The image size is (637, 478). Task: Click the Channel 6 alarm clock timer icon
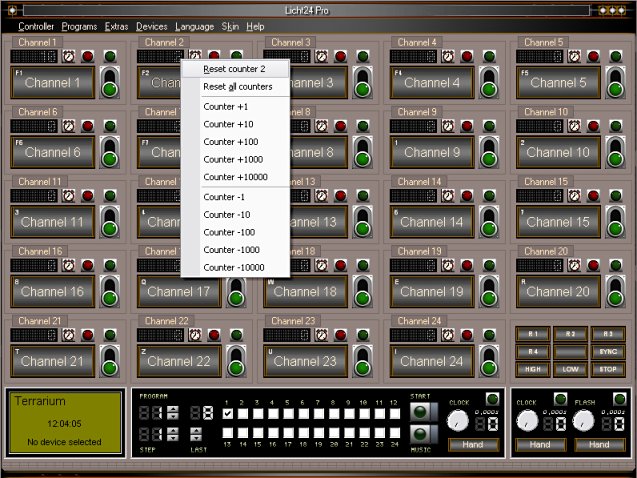point(69,126)
